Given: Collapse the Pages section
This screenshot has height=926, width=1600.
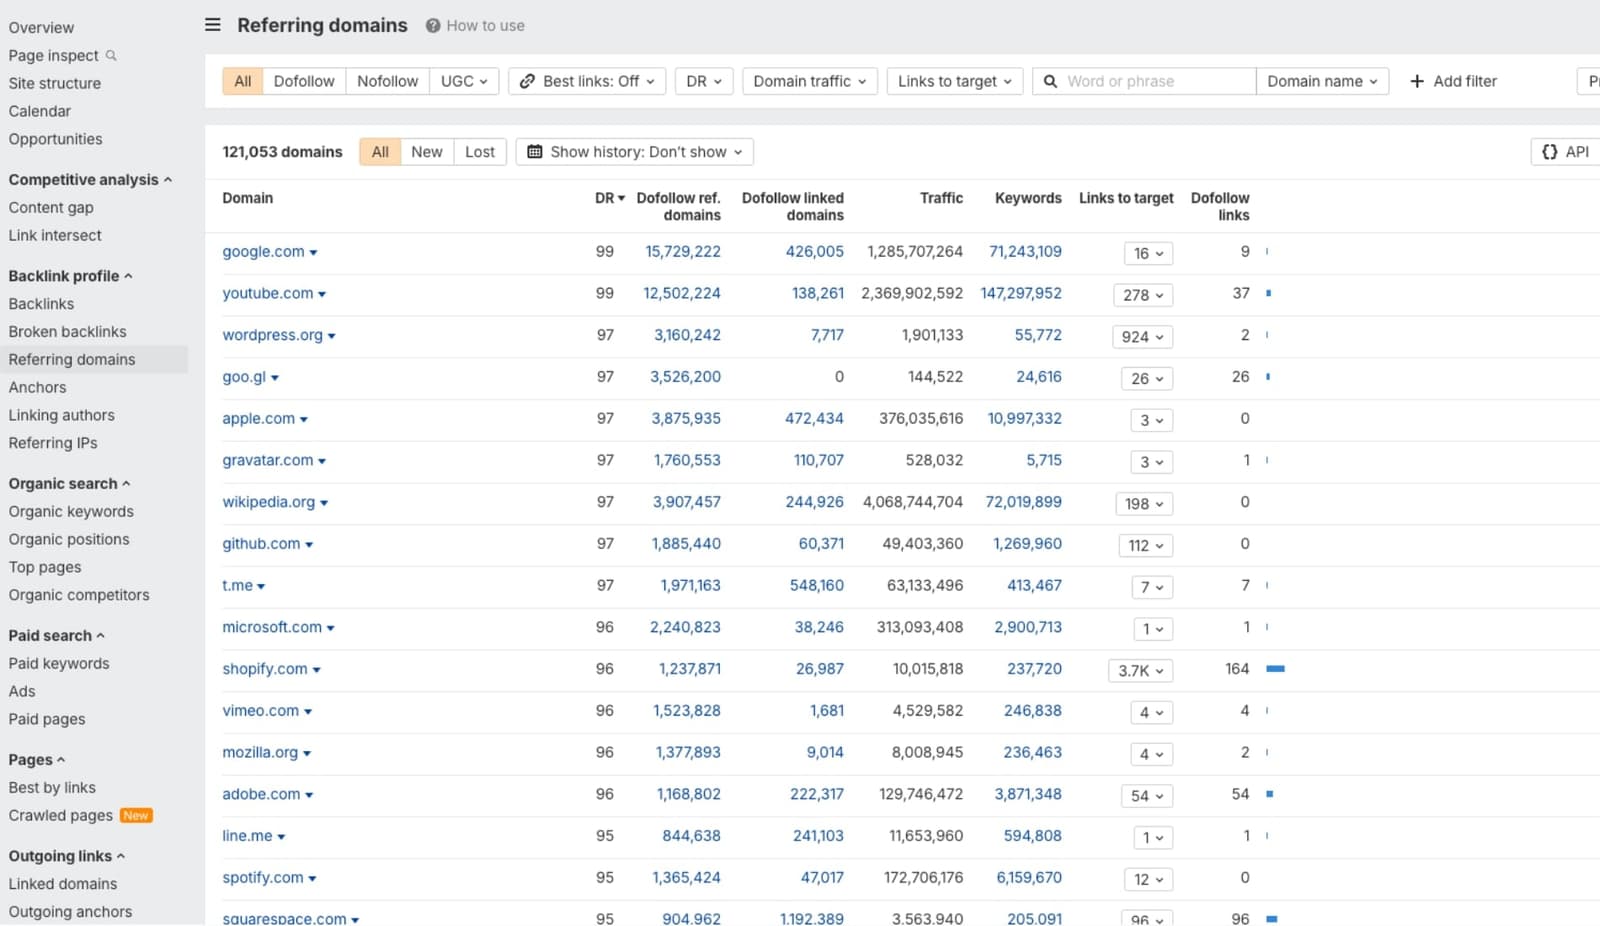Looking at the screenshot, I should click(36, 760).
